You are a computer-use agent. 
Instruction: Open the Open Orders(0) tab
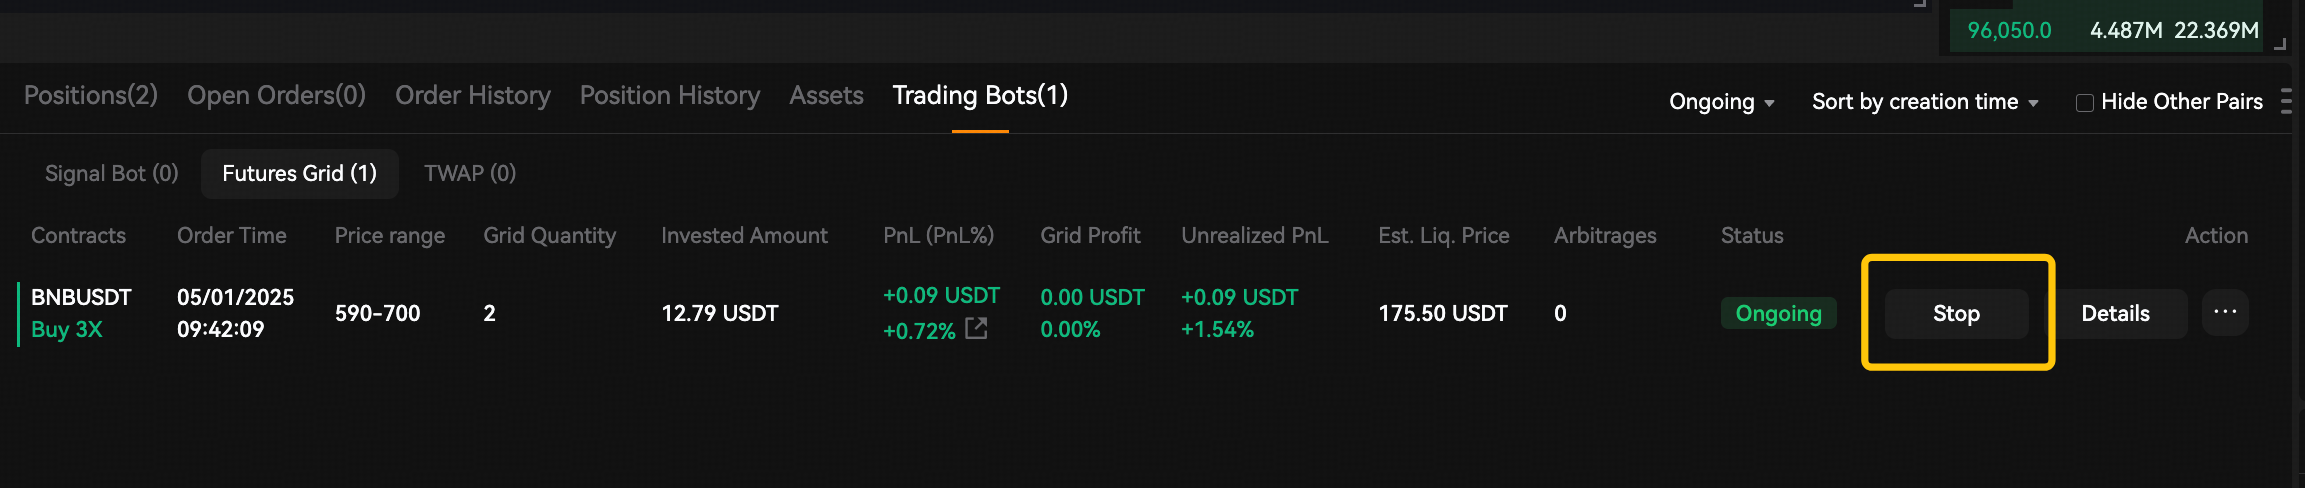[276, 95]
